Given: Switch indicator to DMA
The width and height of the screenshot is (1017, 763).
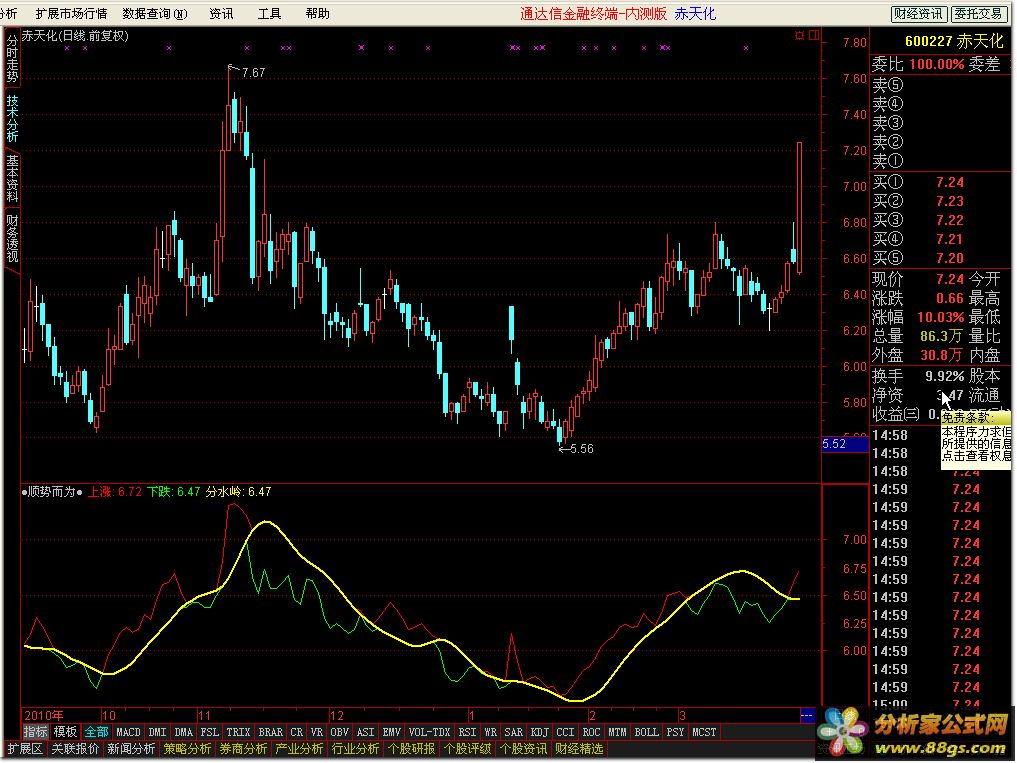Looking at the screenshot, I should 184,732.
